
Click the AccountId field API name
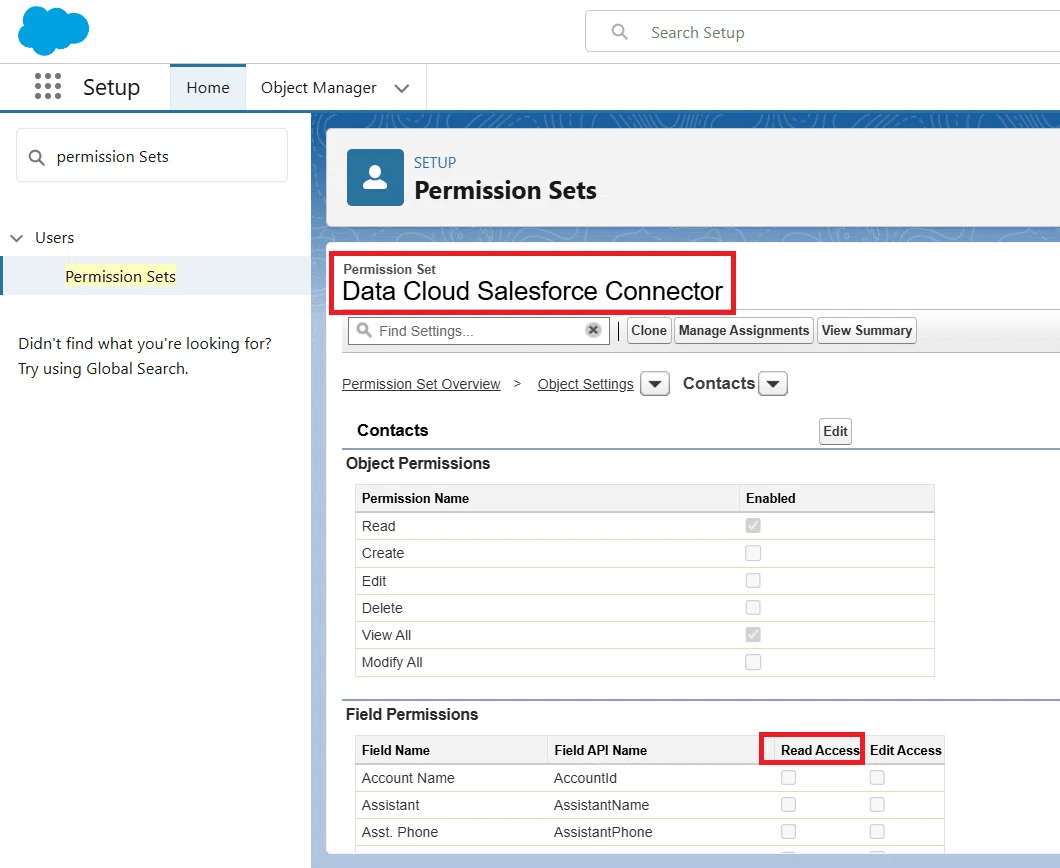point(585,778)
